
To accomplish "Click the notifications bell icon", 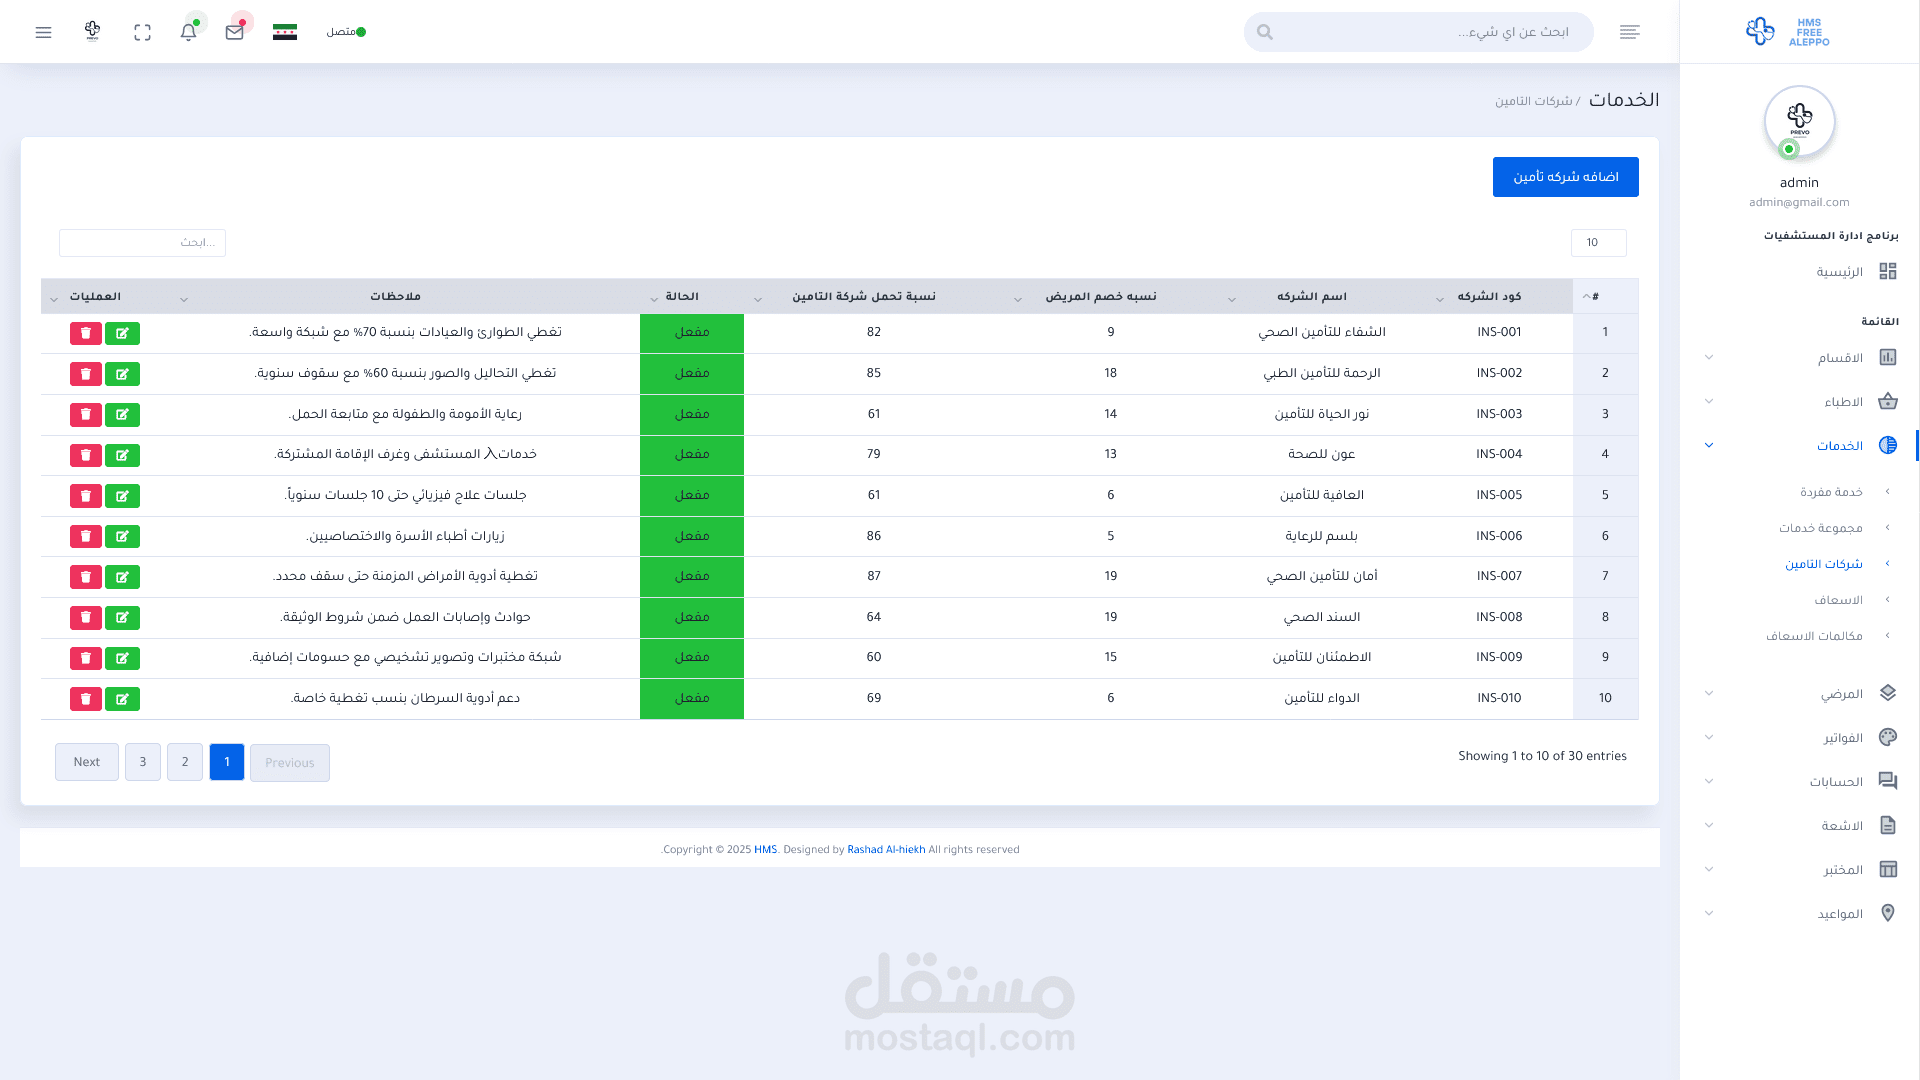I will [x=188, y=32].
